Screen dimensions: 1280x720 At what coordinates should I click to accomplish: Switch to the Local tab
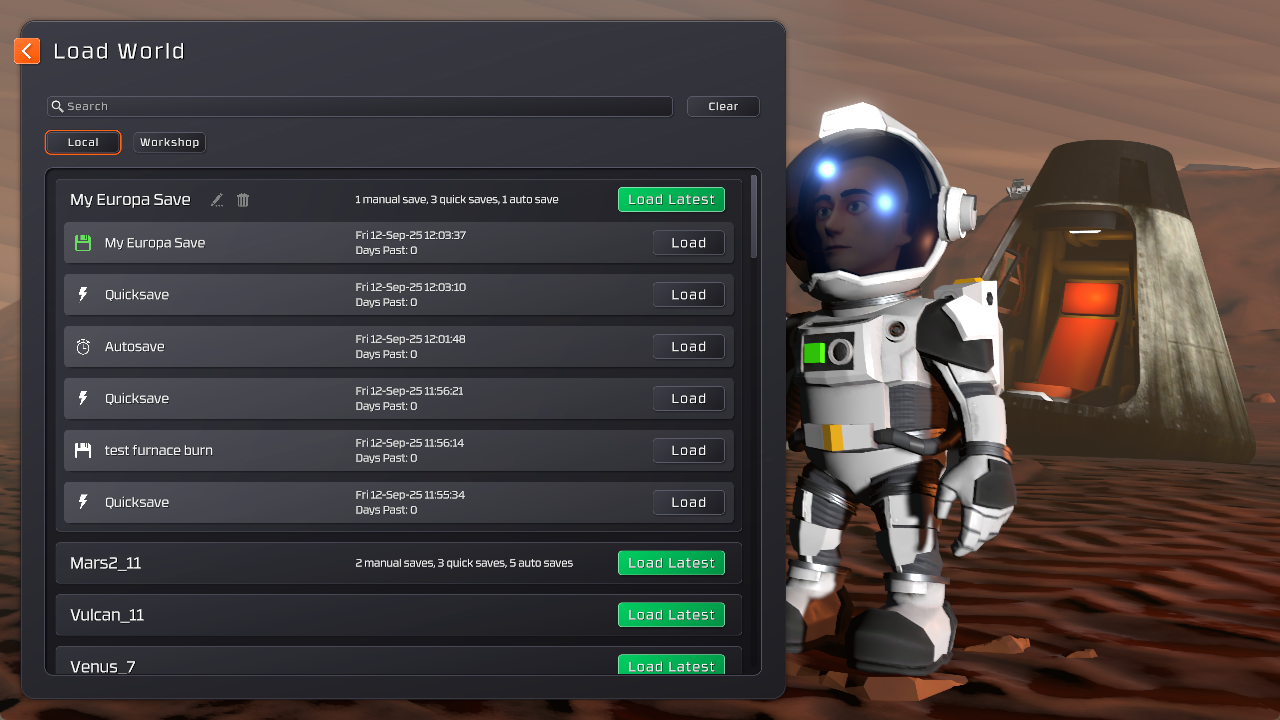pyautogui.click(x=83, y=143)
